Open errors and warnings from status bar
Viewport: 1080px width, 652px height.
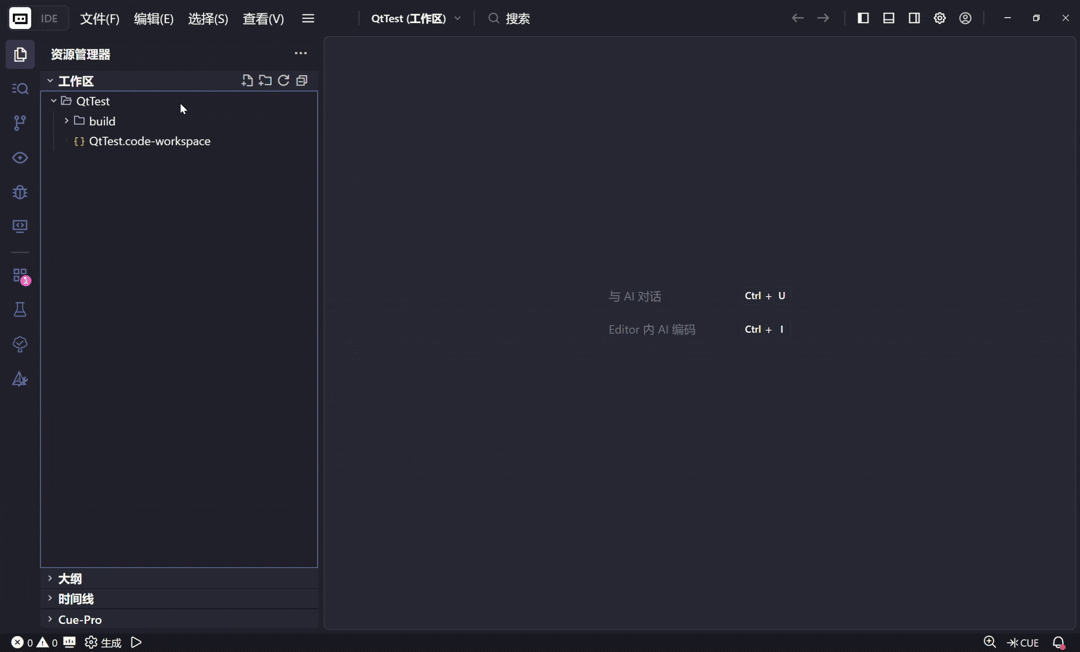(x=30, y=643)
